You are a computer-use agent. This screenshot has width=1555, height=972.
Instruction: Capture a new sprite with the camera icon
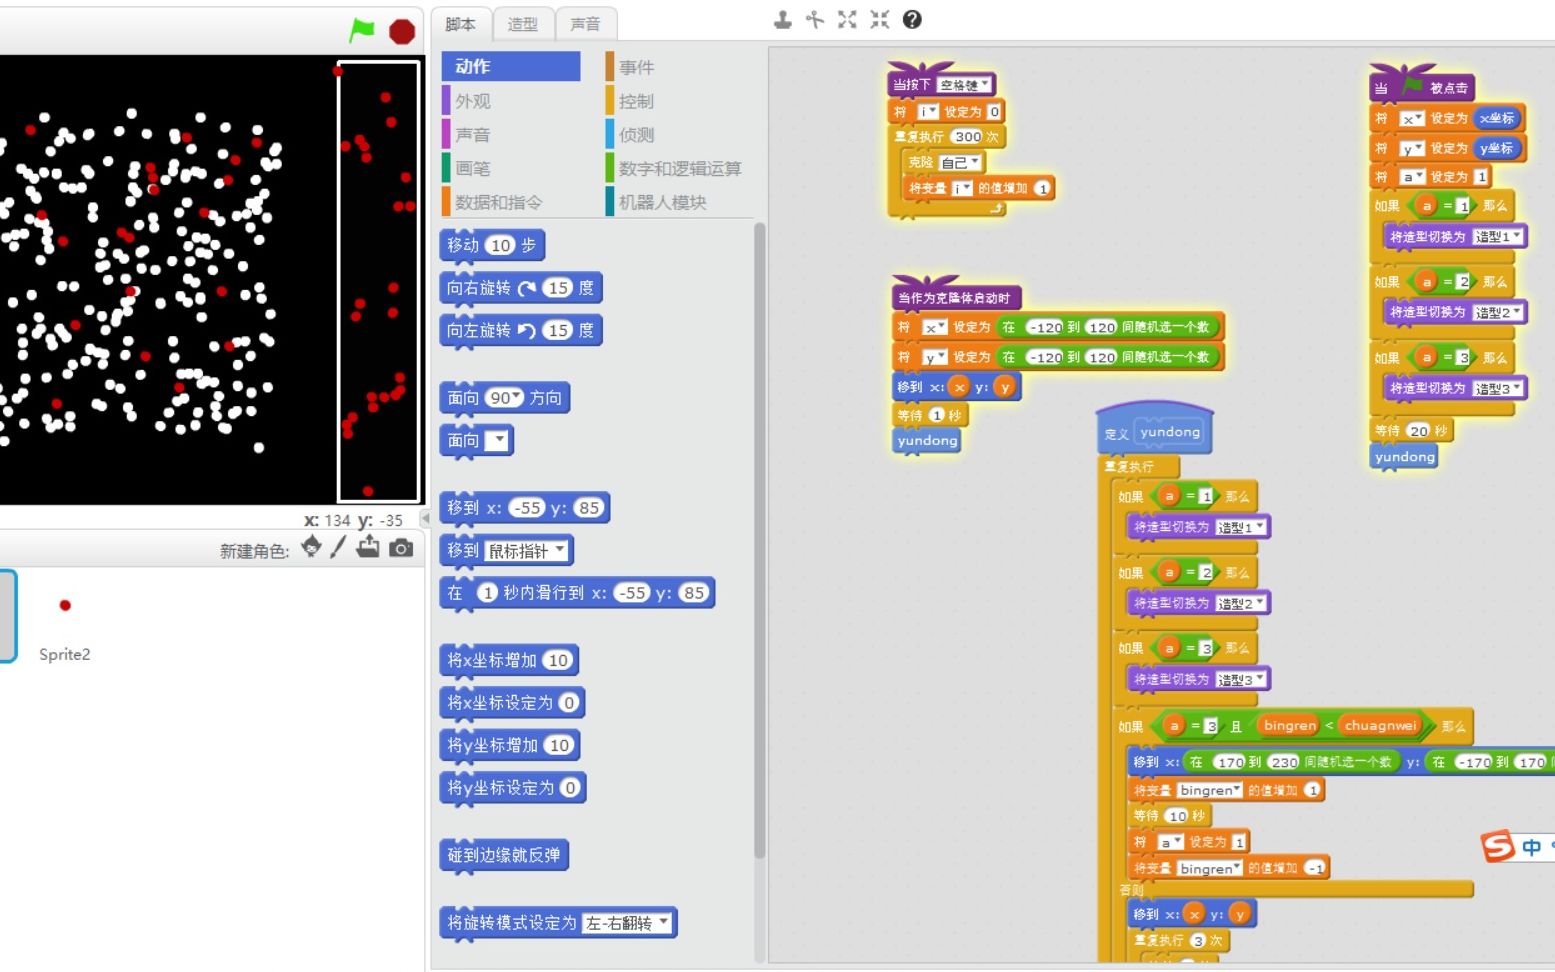[x=399, y=548]
